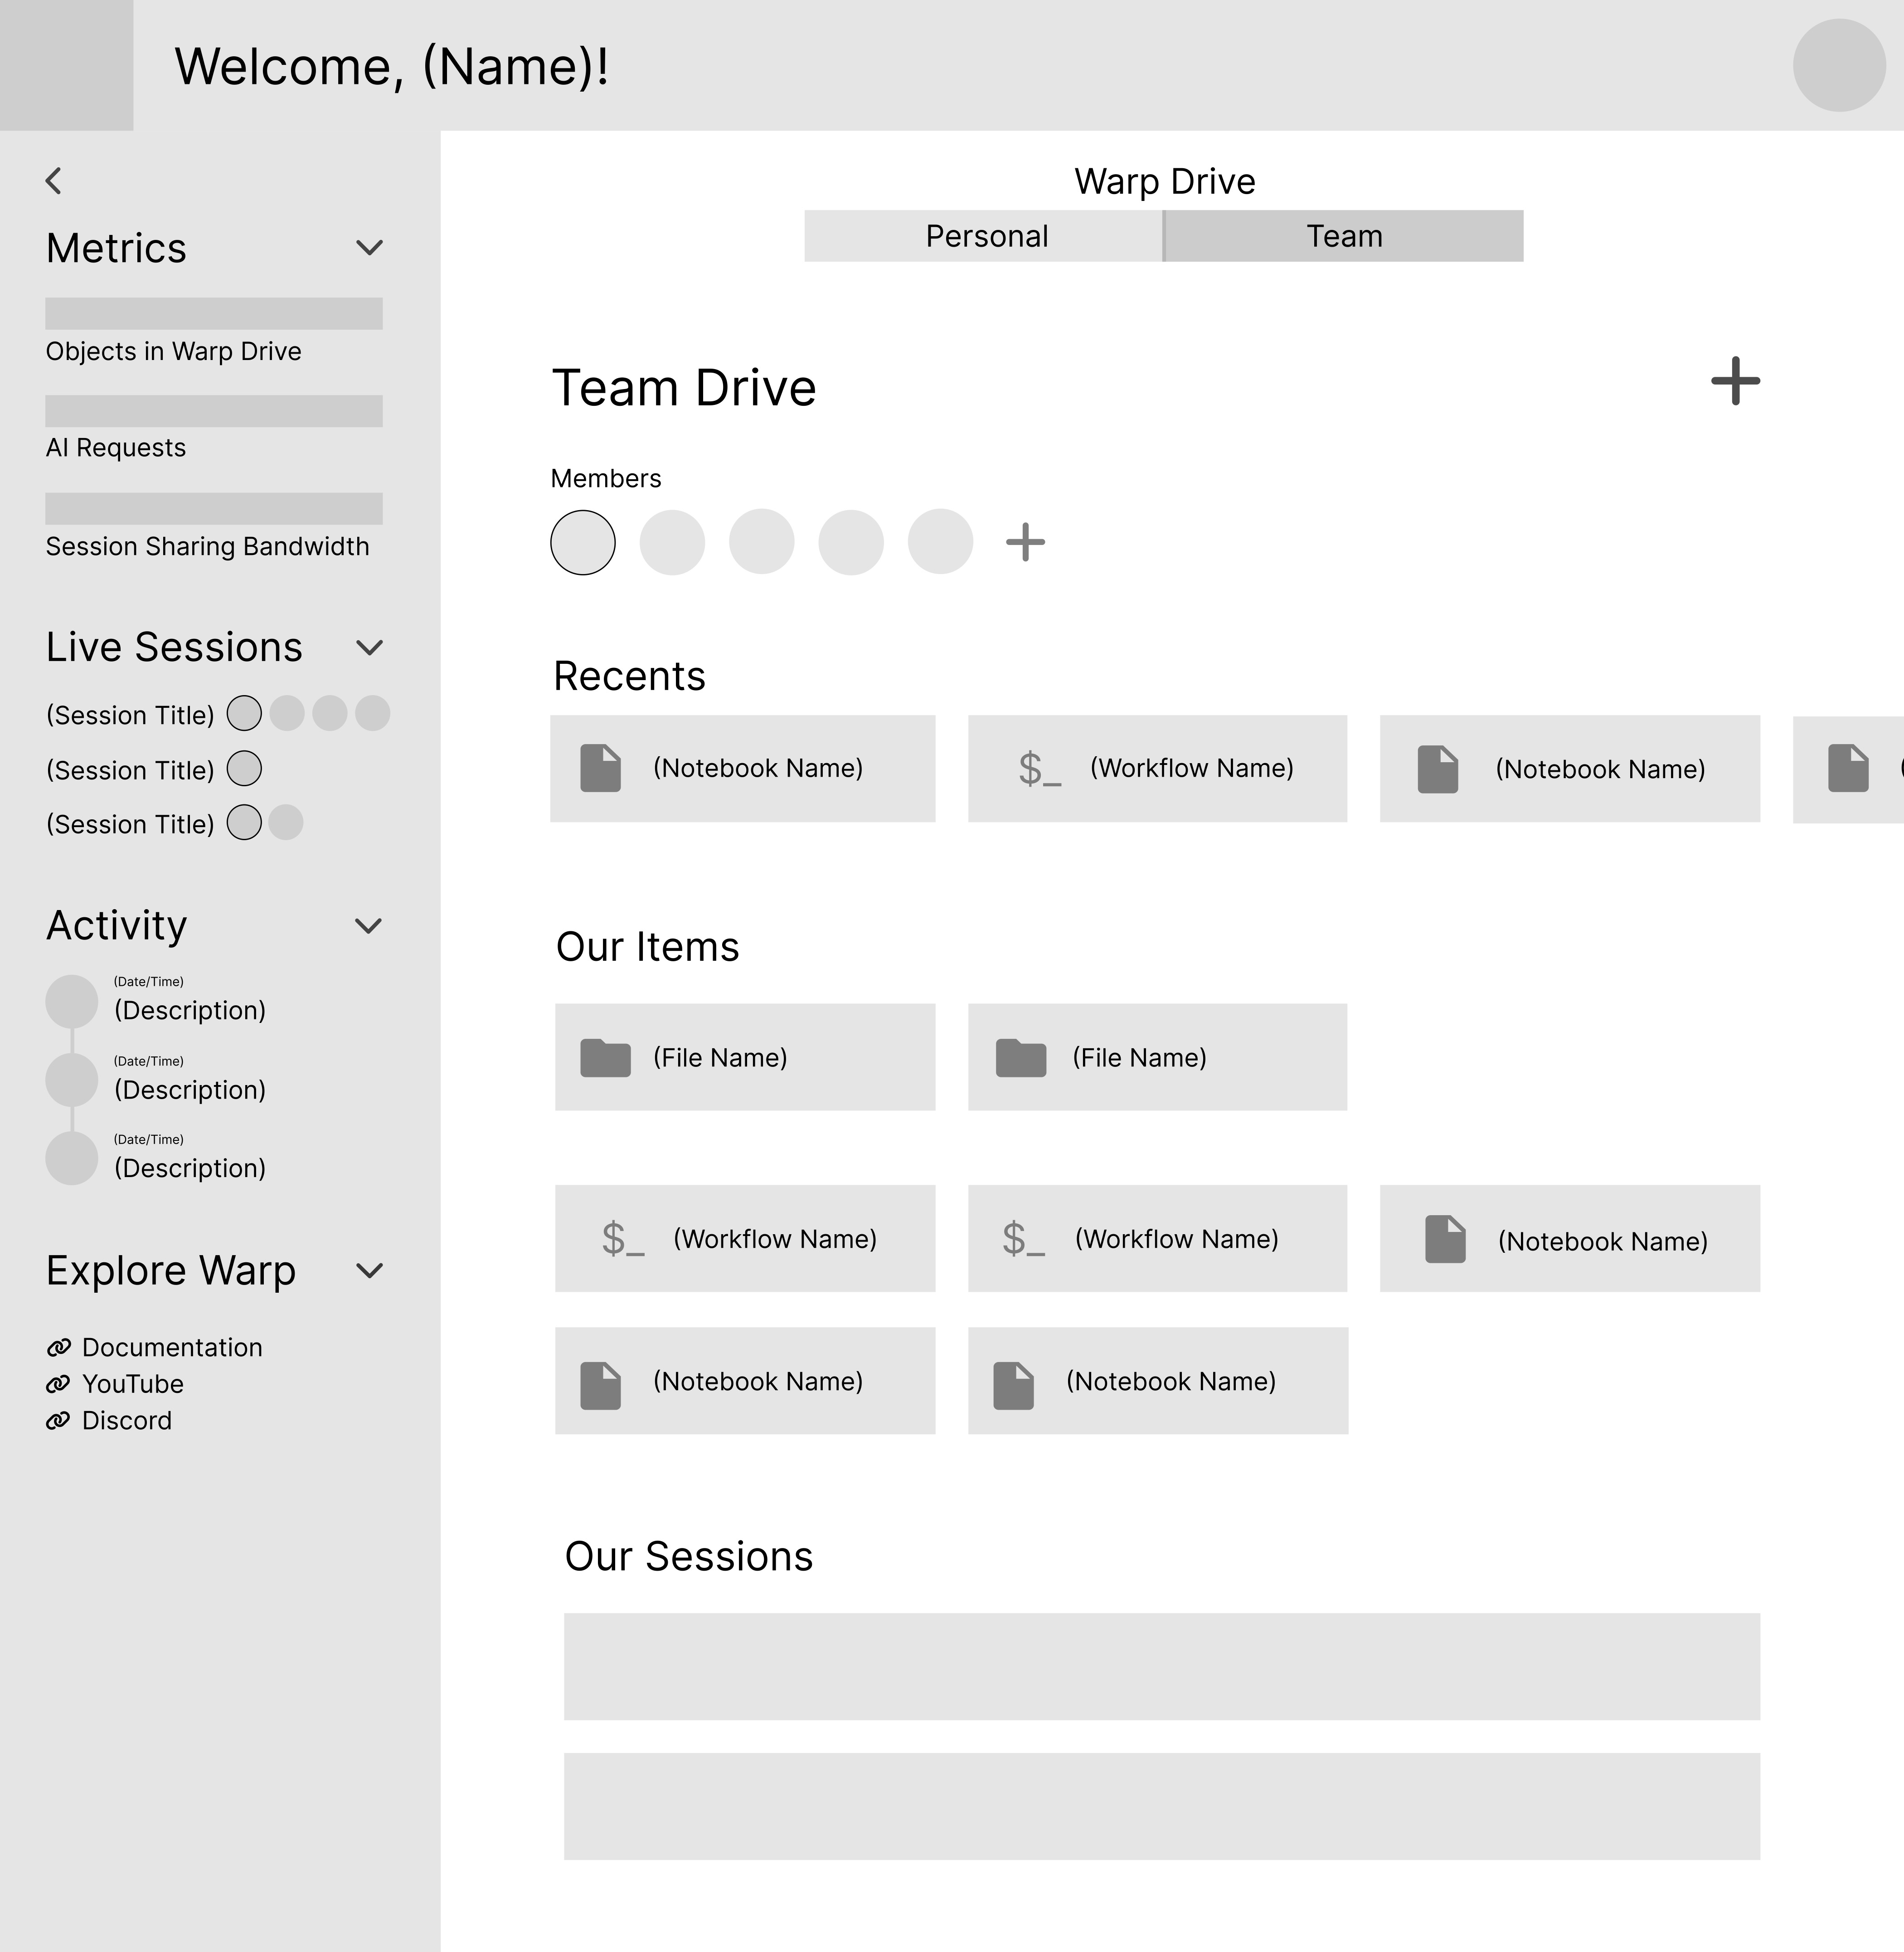
Task: Collapse the Metrics section
Action: point(369,248)
